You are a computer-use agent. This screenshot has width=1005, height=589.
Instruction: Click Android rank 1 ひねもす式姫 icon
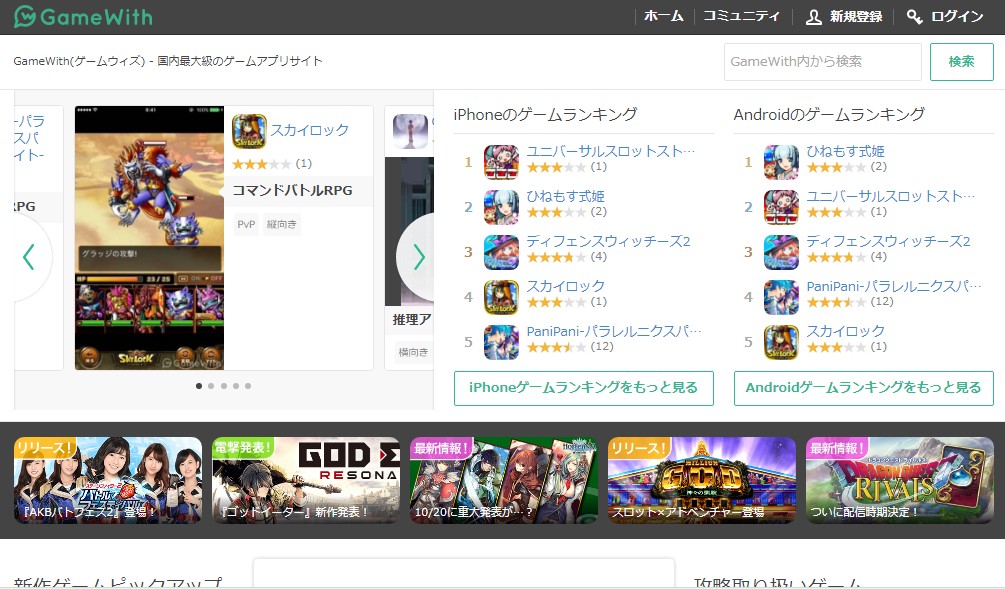[781, 162]
